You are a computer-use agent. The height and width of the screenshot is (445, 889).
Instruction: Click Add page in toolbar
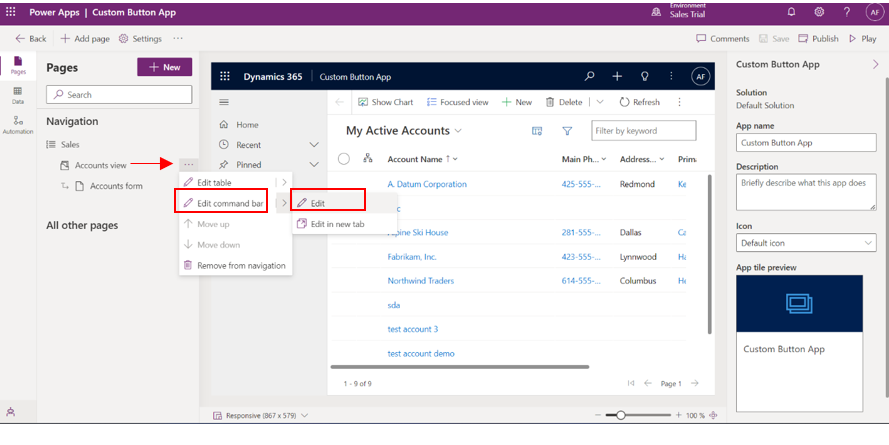[x=84, y=39]
